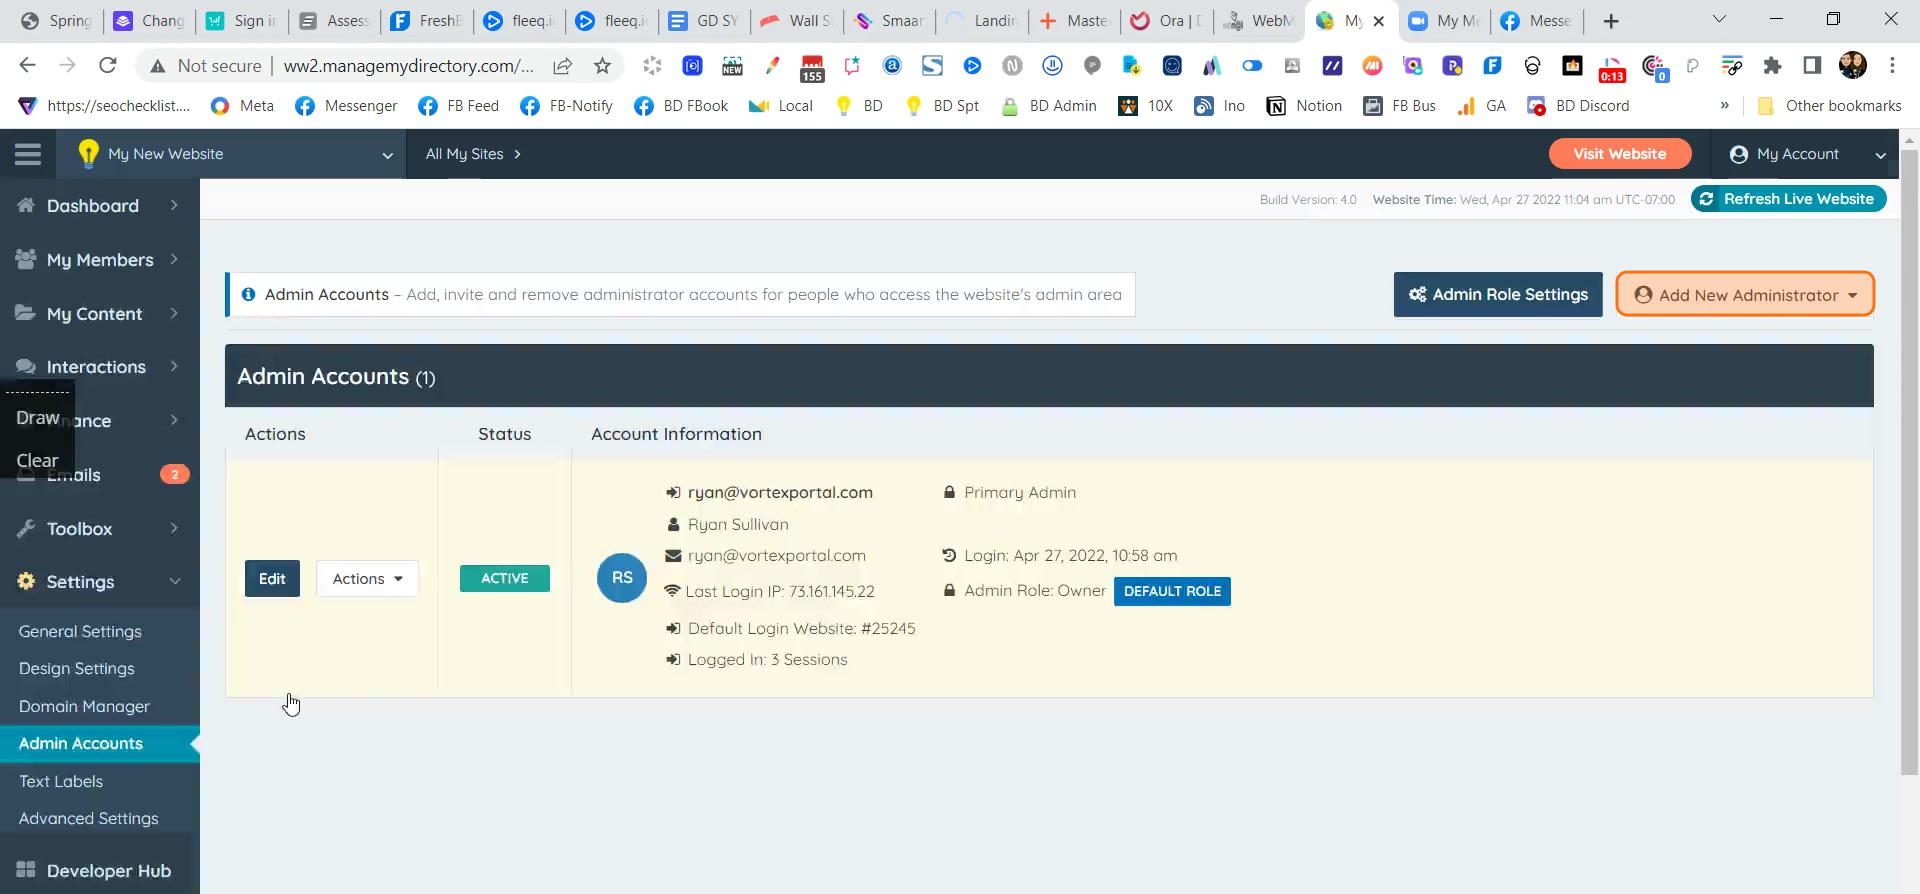Go back using the browser back arrow
Viewport: 1920px width, 894px height.
coord(27,66)
